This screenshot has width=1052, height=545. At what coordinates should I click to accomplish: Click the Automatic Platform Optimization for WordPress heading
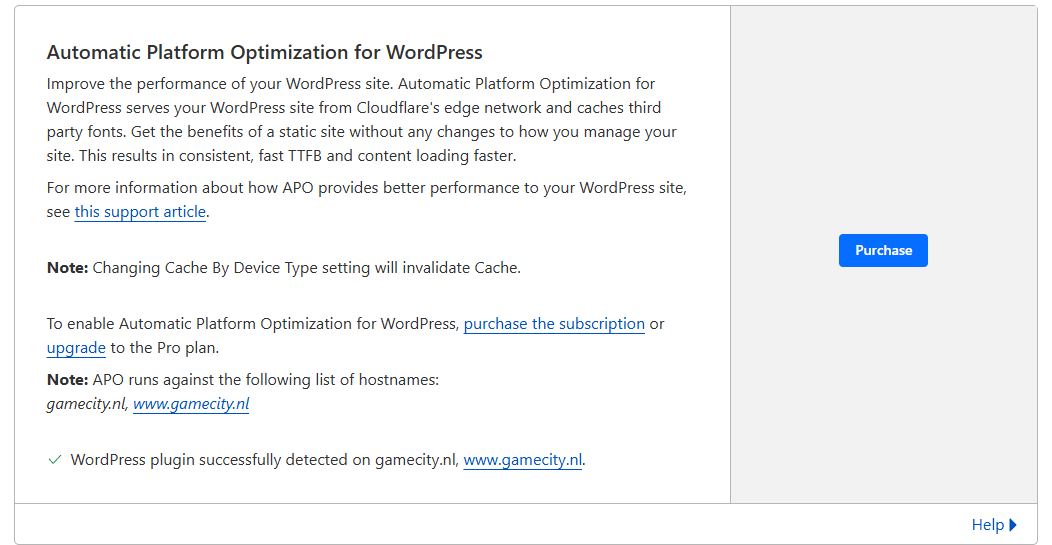tap(265, 53)
